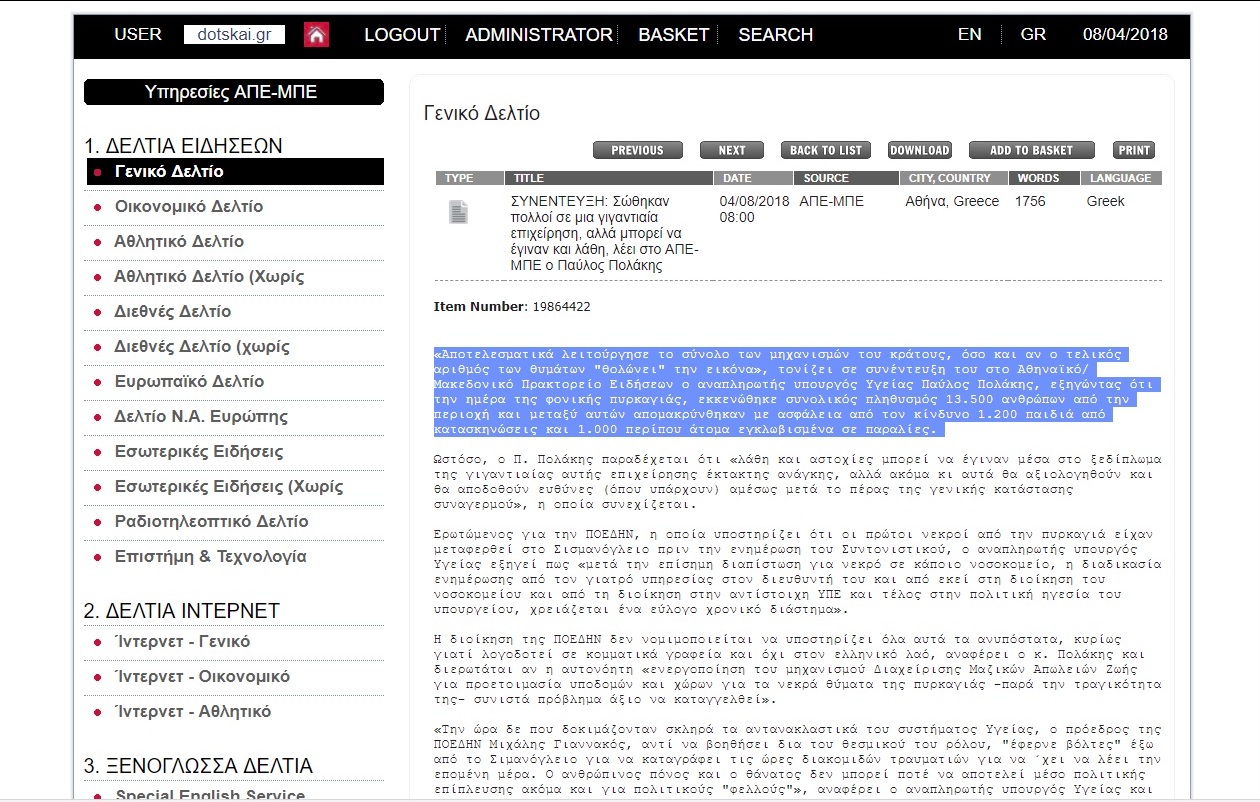Open the BASKET page
Viewport: 1260px width, 802px height.
click(673, 35)
